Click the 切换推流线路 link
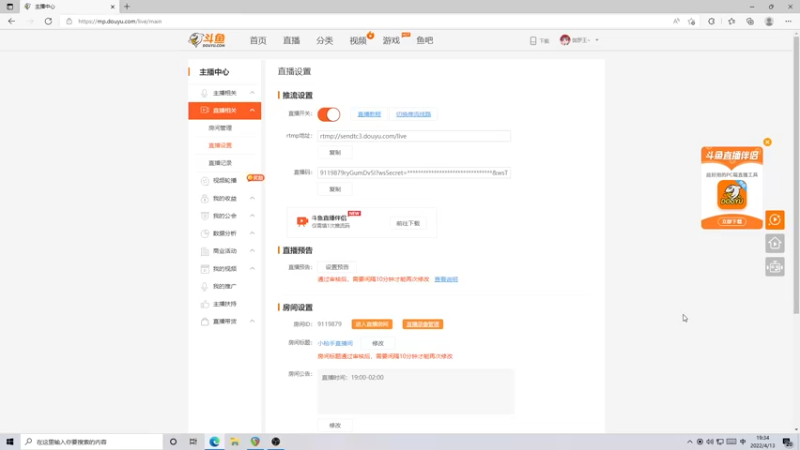This screenshot has width=800, height=450. [x=413, y=114]
